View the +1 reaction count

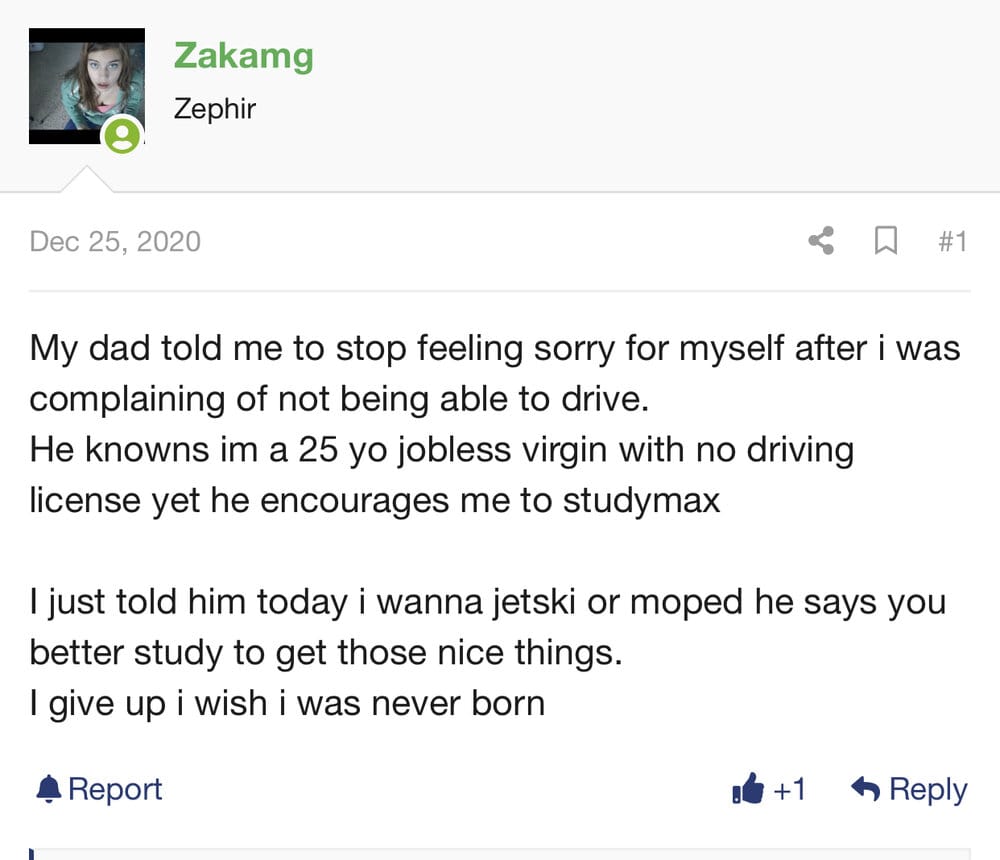point(789,790)
